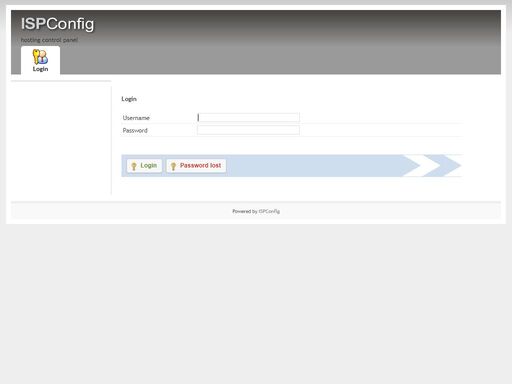Open the Password lost recovery button
Image resolution: width=512 pixels, height=384 pixels.
pos(196,166)
